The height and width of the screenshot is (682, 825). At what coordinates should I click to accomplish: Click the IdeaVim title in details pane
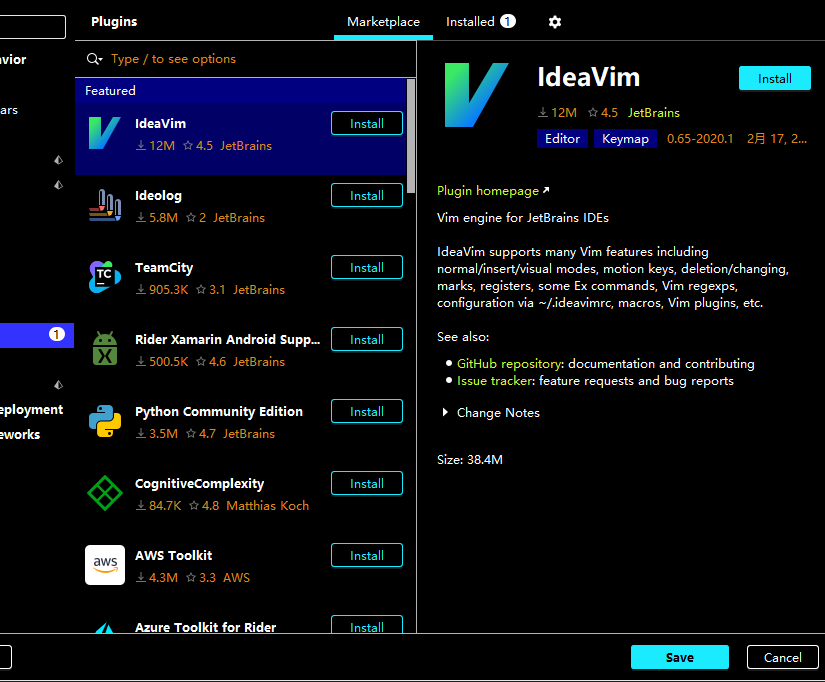click(588, 77)
